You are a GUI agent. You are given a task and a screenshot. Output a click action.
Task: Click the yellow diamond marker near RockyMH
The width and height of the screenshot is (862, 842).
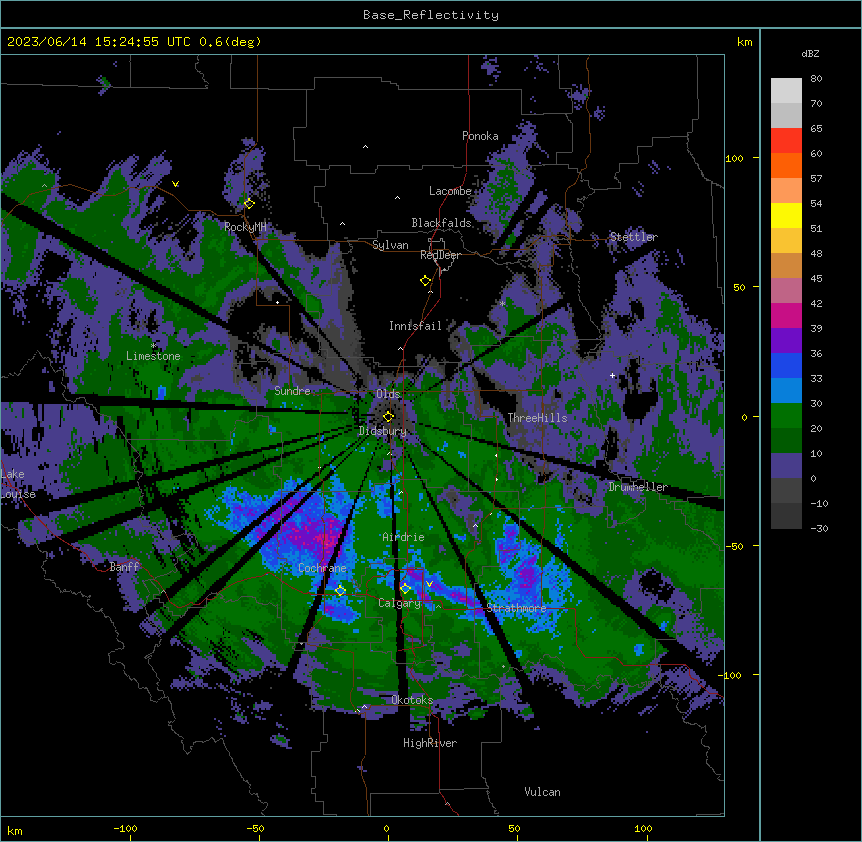click(249, 203)
